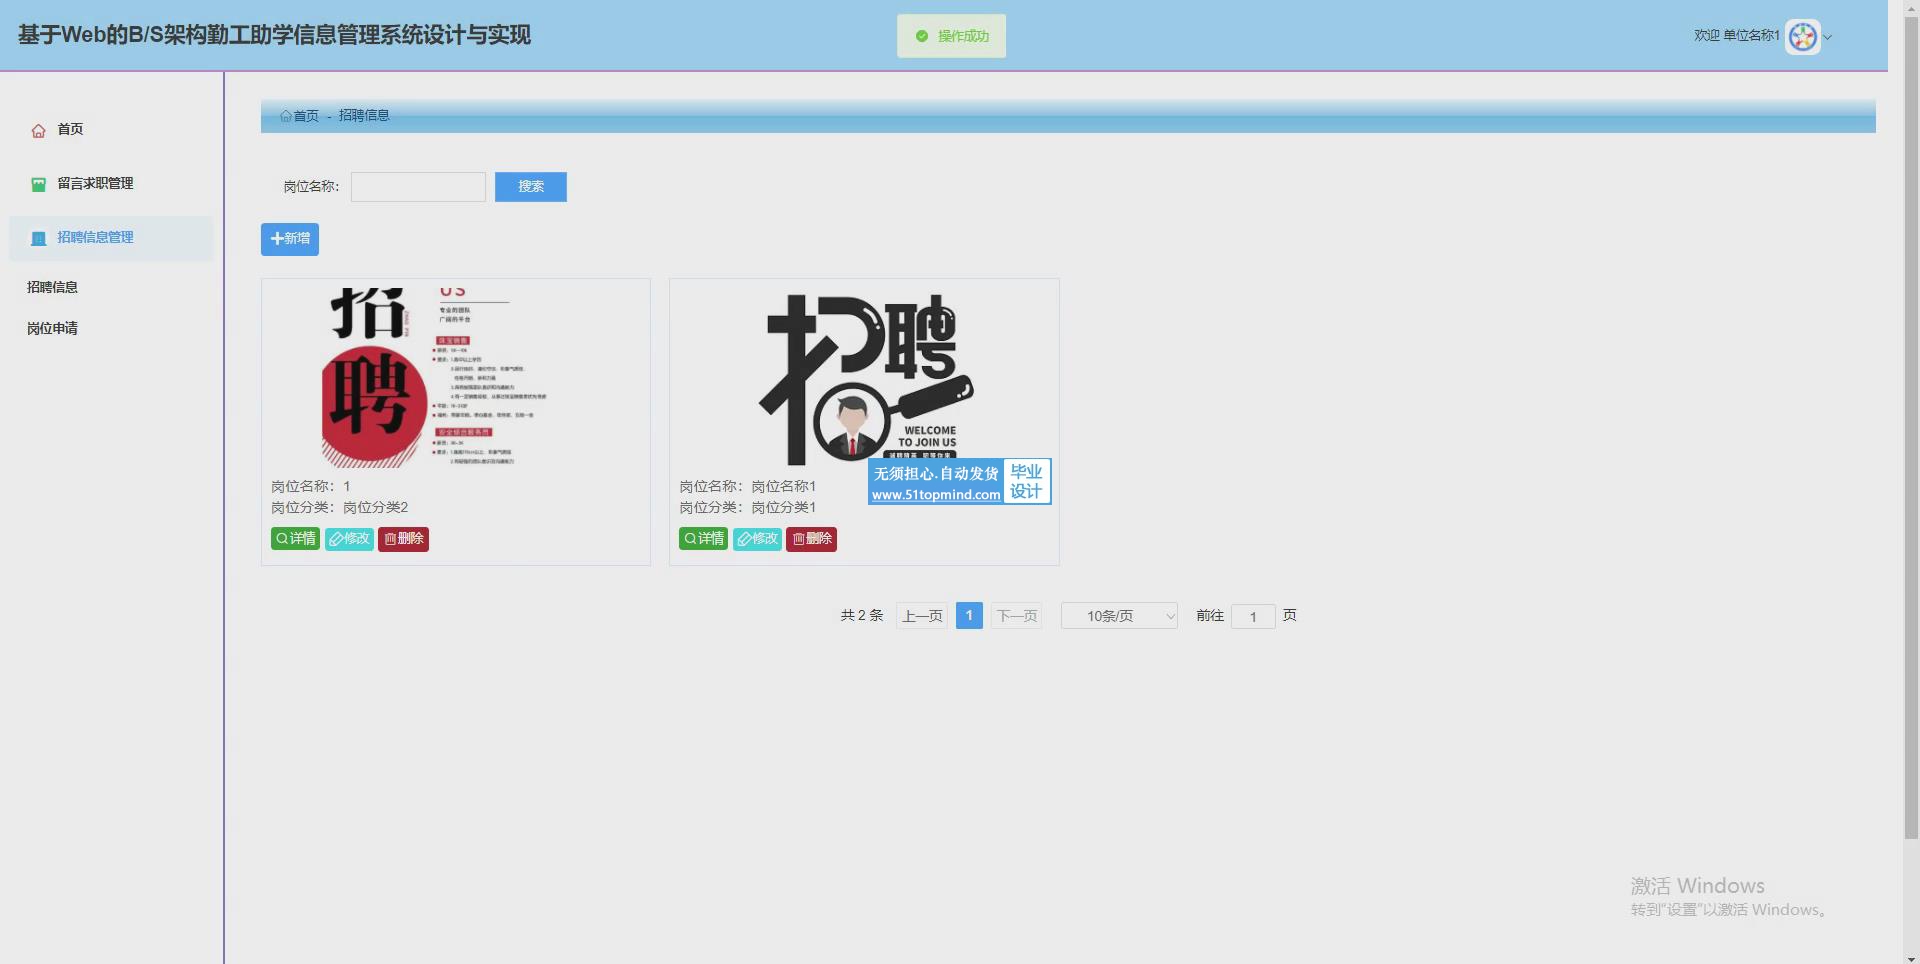This screenshot has height=964, width=1920.
Task: Expand the user account dropdown arrow
Action: (x=1828, y=38)
